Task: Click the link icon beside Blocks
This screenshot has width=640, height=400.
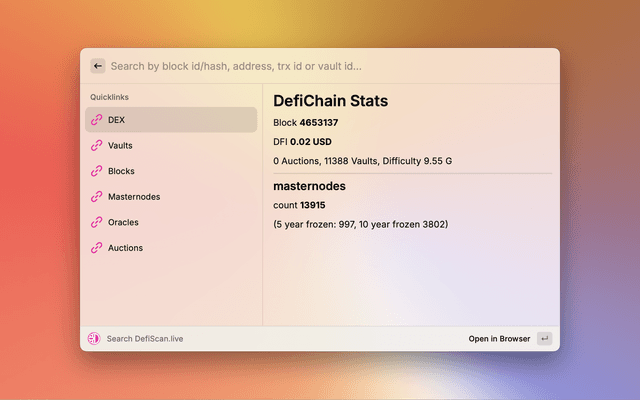Action: (97, 171)
